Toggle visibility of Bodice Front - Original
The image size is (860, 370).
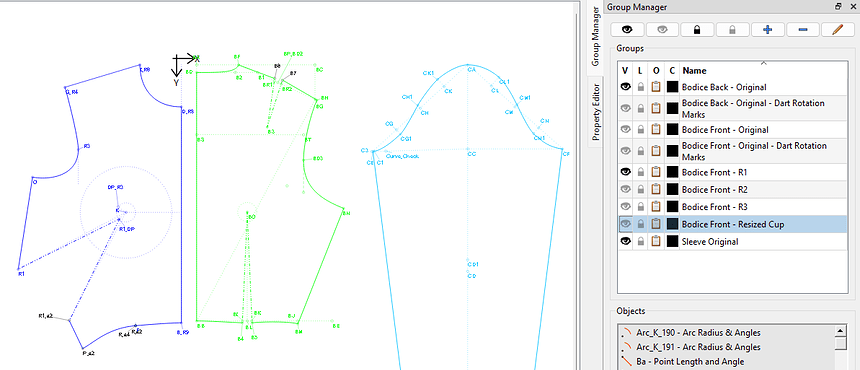click(x=626, y=129)
